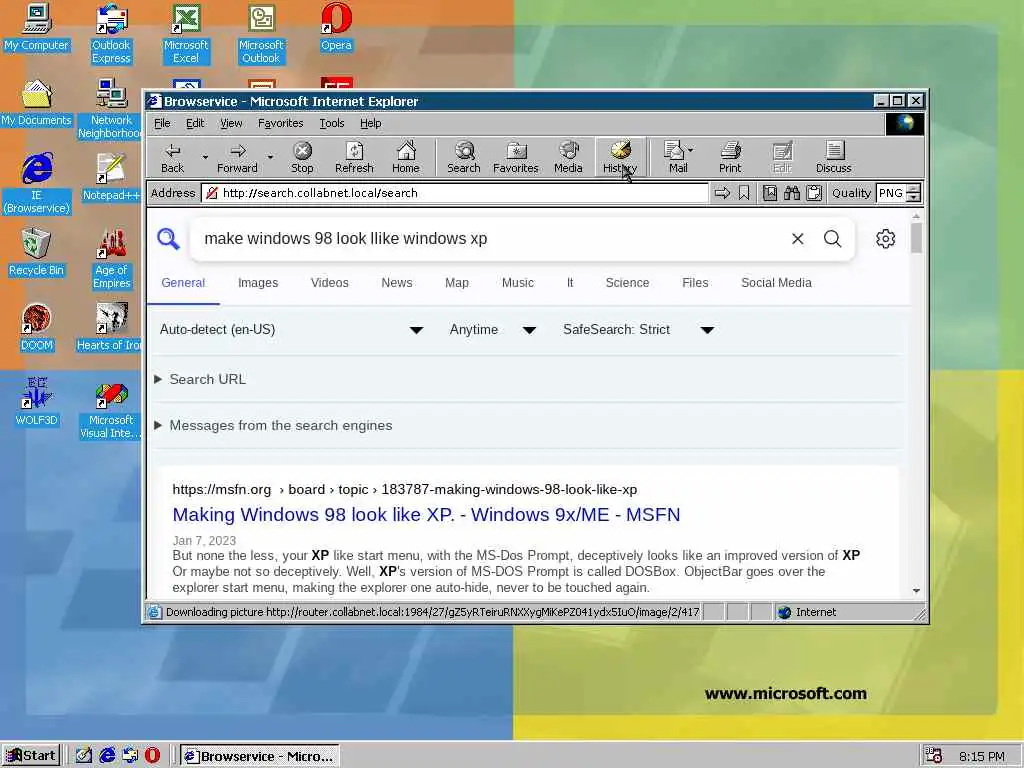This screenshot has height=768, width=1024.
Task: Click the page scroll down arrow
Action: tap(916, 590)
